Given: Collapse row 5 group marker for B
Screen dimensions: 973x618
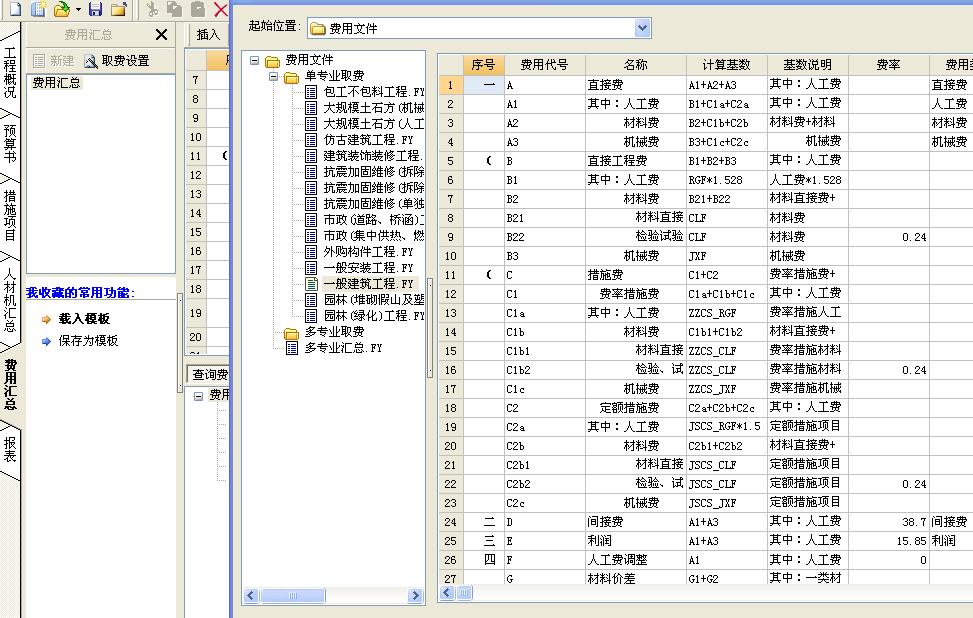Looking at the screenshot, I should (489, 161).
